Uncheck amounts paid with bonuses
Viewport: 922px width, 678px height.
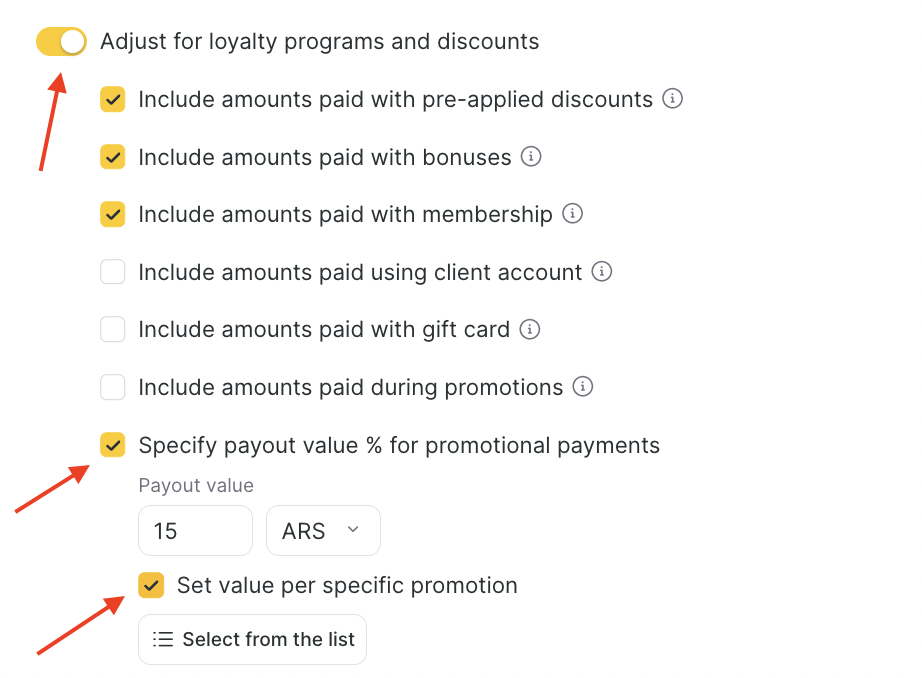(x=113, y=157)
